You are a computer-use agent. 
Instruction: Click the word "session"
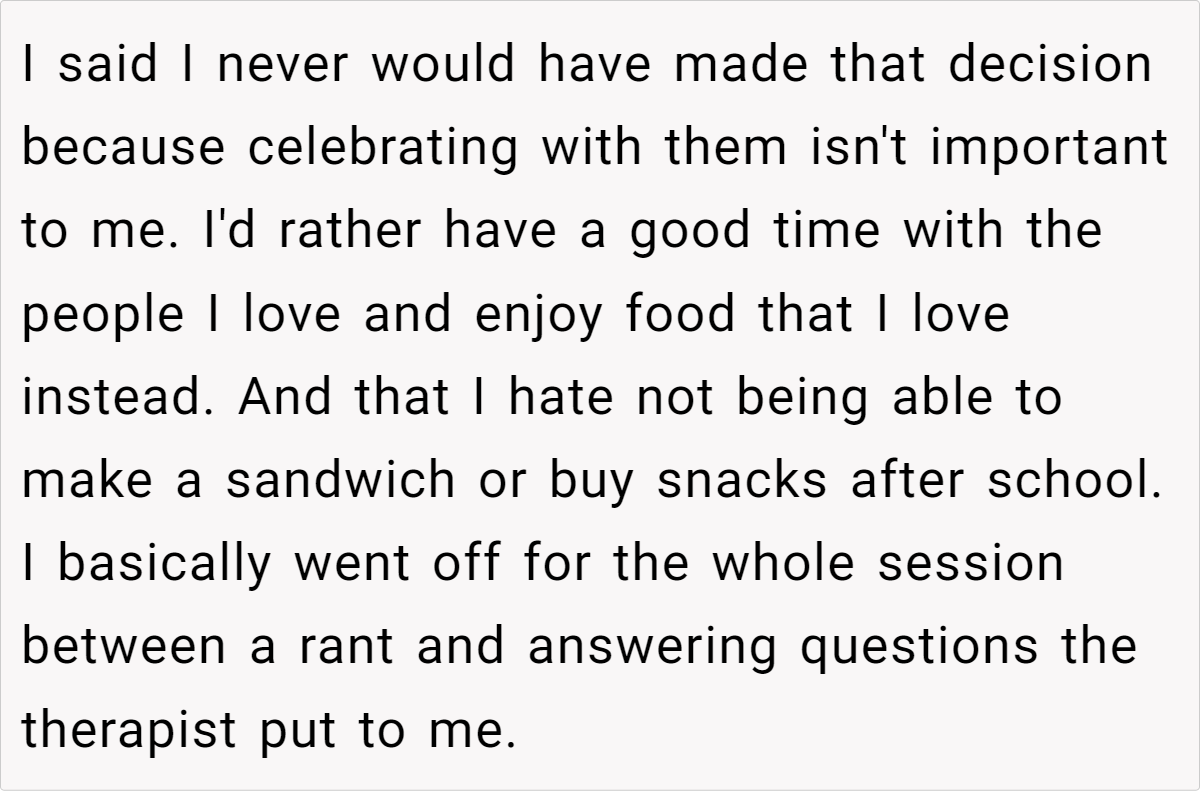point(970,563)
